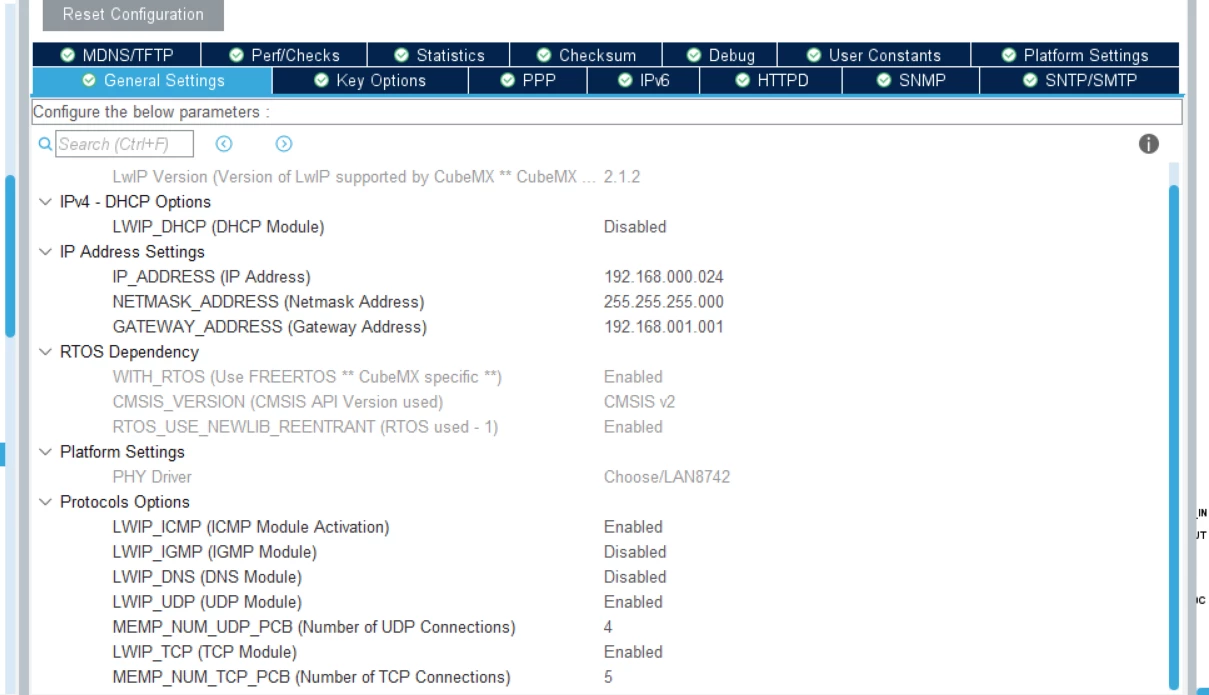Select the LWIP_IGMP module row
Screen dimensions: 1209x695
click(x=600, y=552)
